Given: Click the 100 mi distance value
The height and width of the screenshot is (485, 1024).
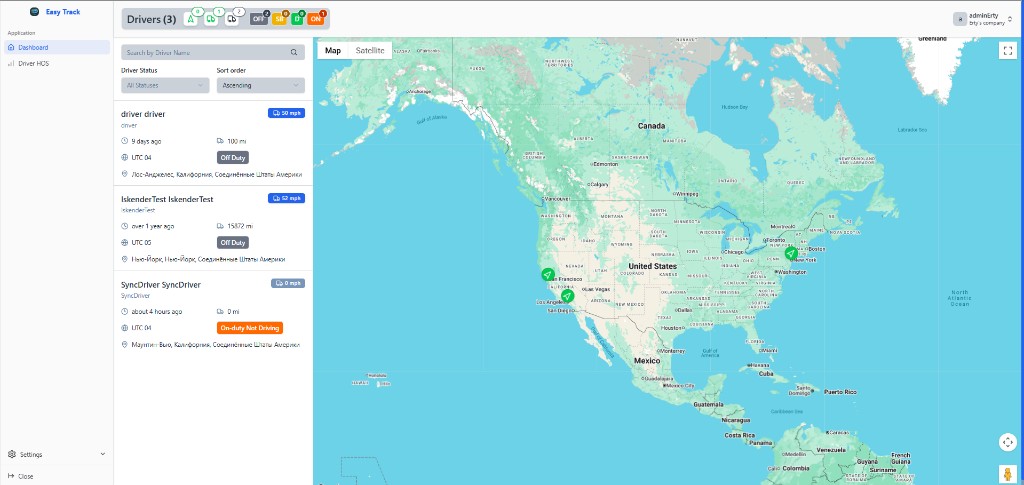Looking at the screenshot, I should pyautogui.click(x=236, y=141).
